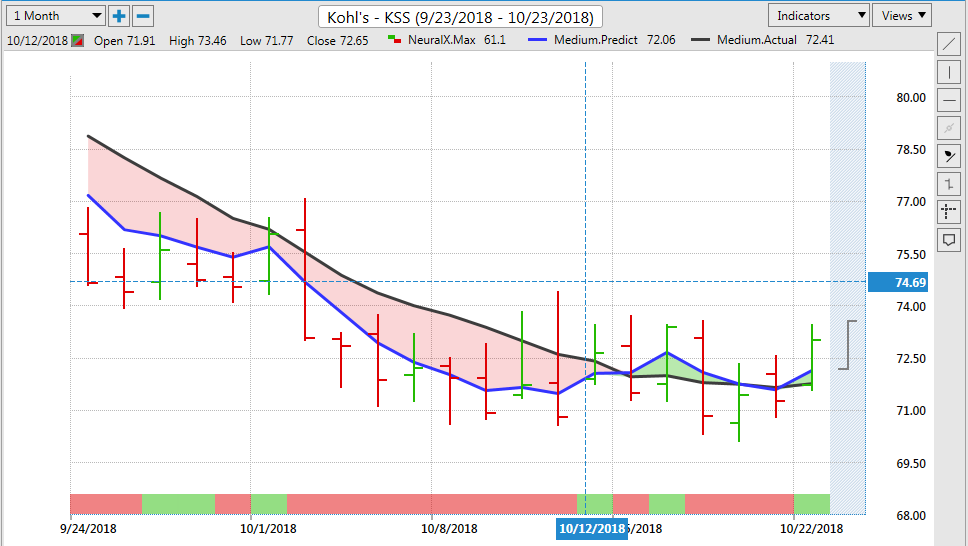968x546 pixels.
Task: Click the 68.00 price axis label
Action: coord(911,515)
